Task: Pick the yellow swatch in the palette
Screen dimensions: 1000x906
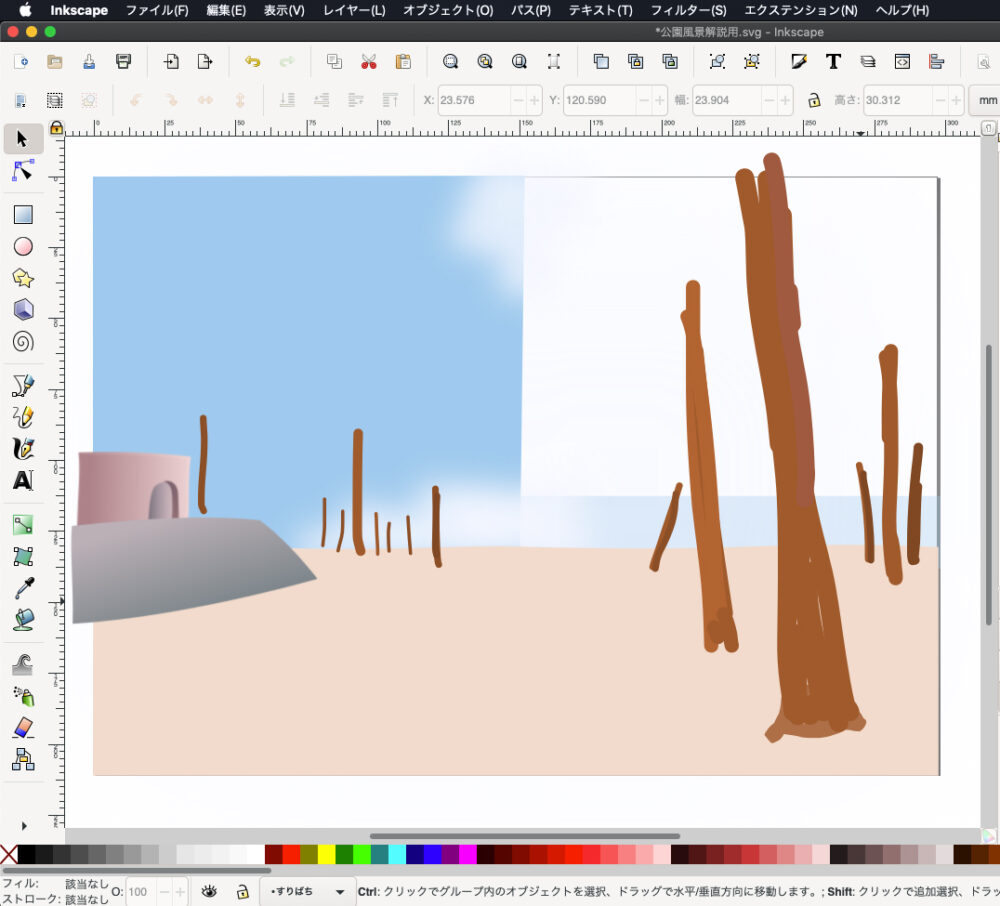Action: [326, 854]
